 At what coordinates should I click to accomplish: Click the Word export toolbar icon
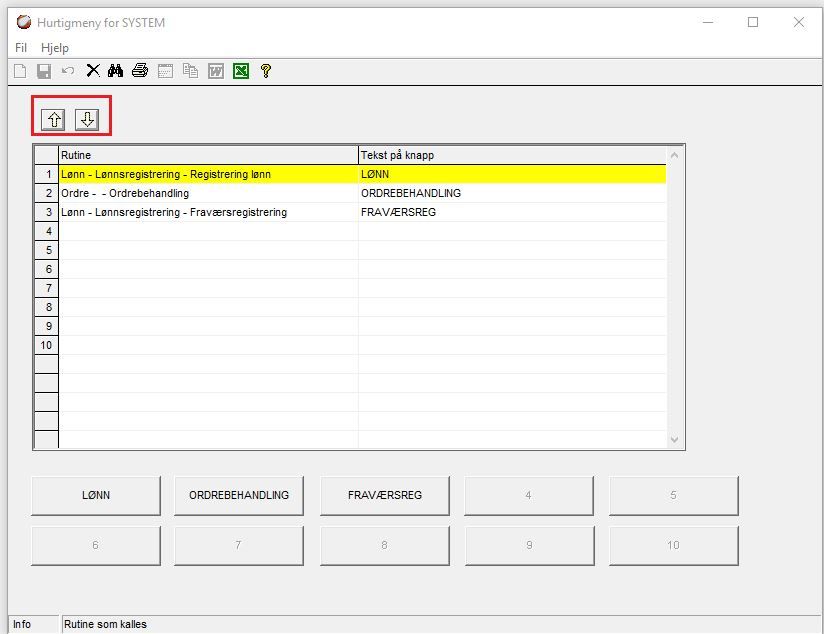pos(215,70)
